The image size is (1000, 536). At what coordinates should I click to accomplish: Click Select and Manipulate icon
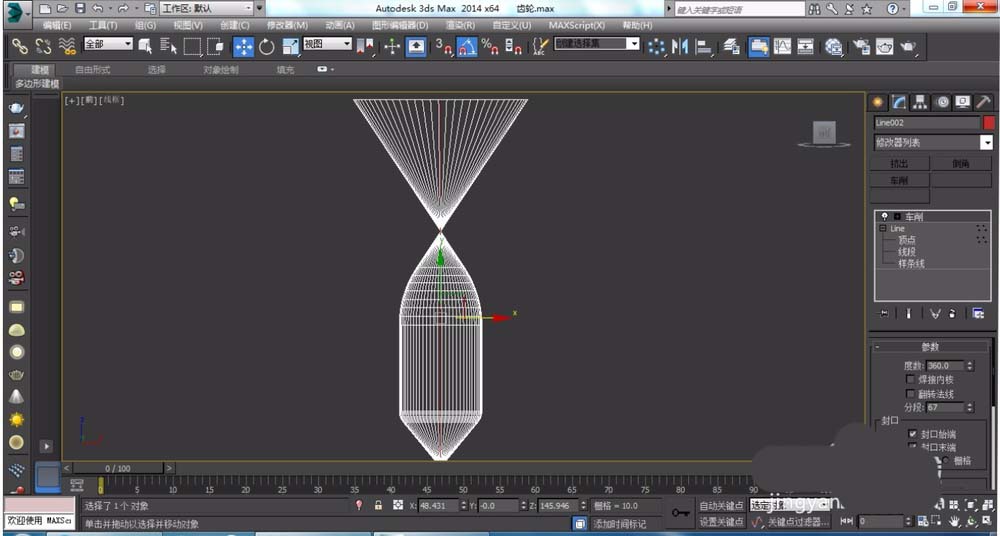[x=391, y=46]
